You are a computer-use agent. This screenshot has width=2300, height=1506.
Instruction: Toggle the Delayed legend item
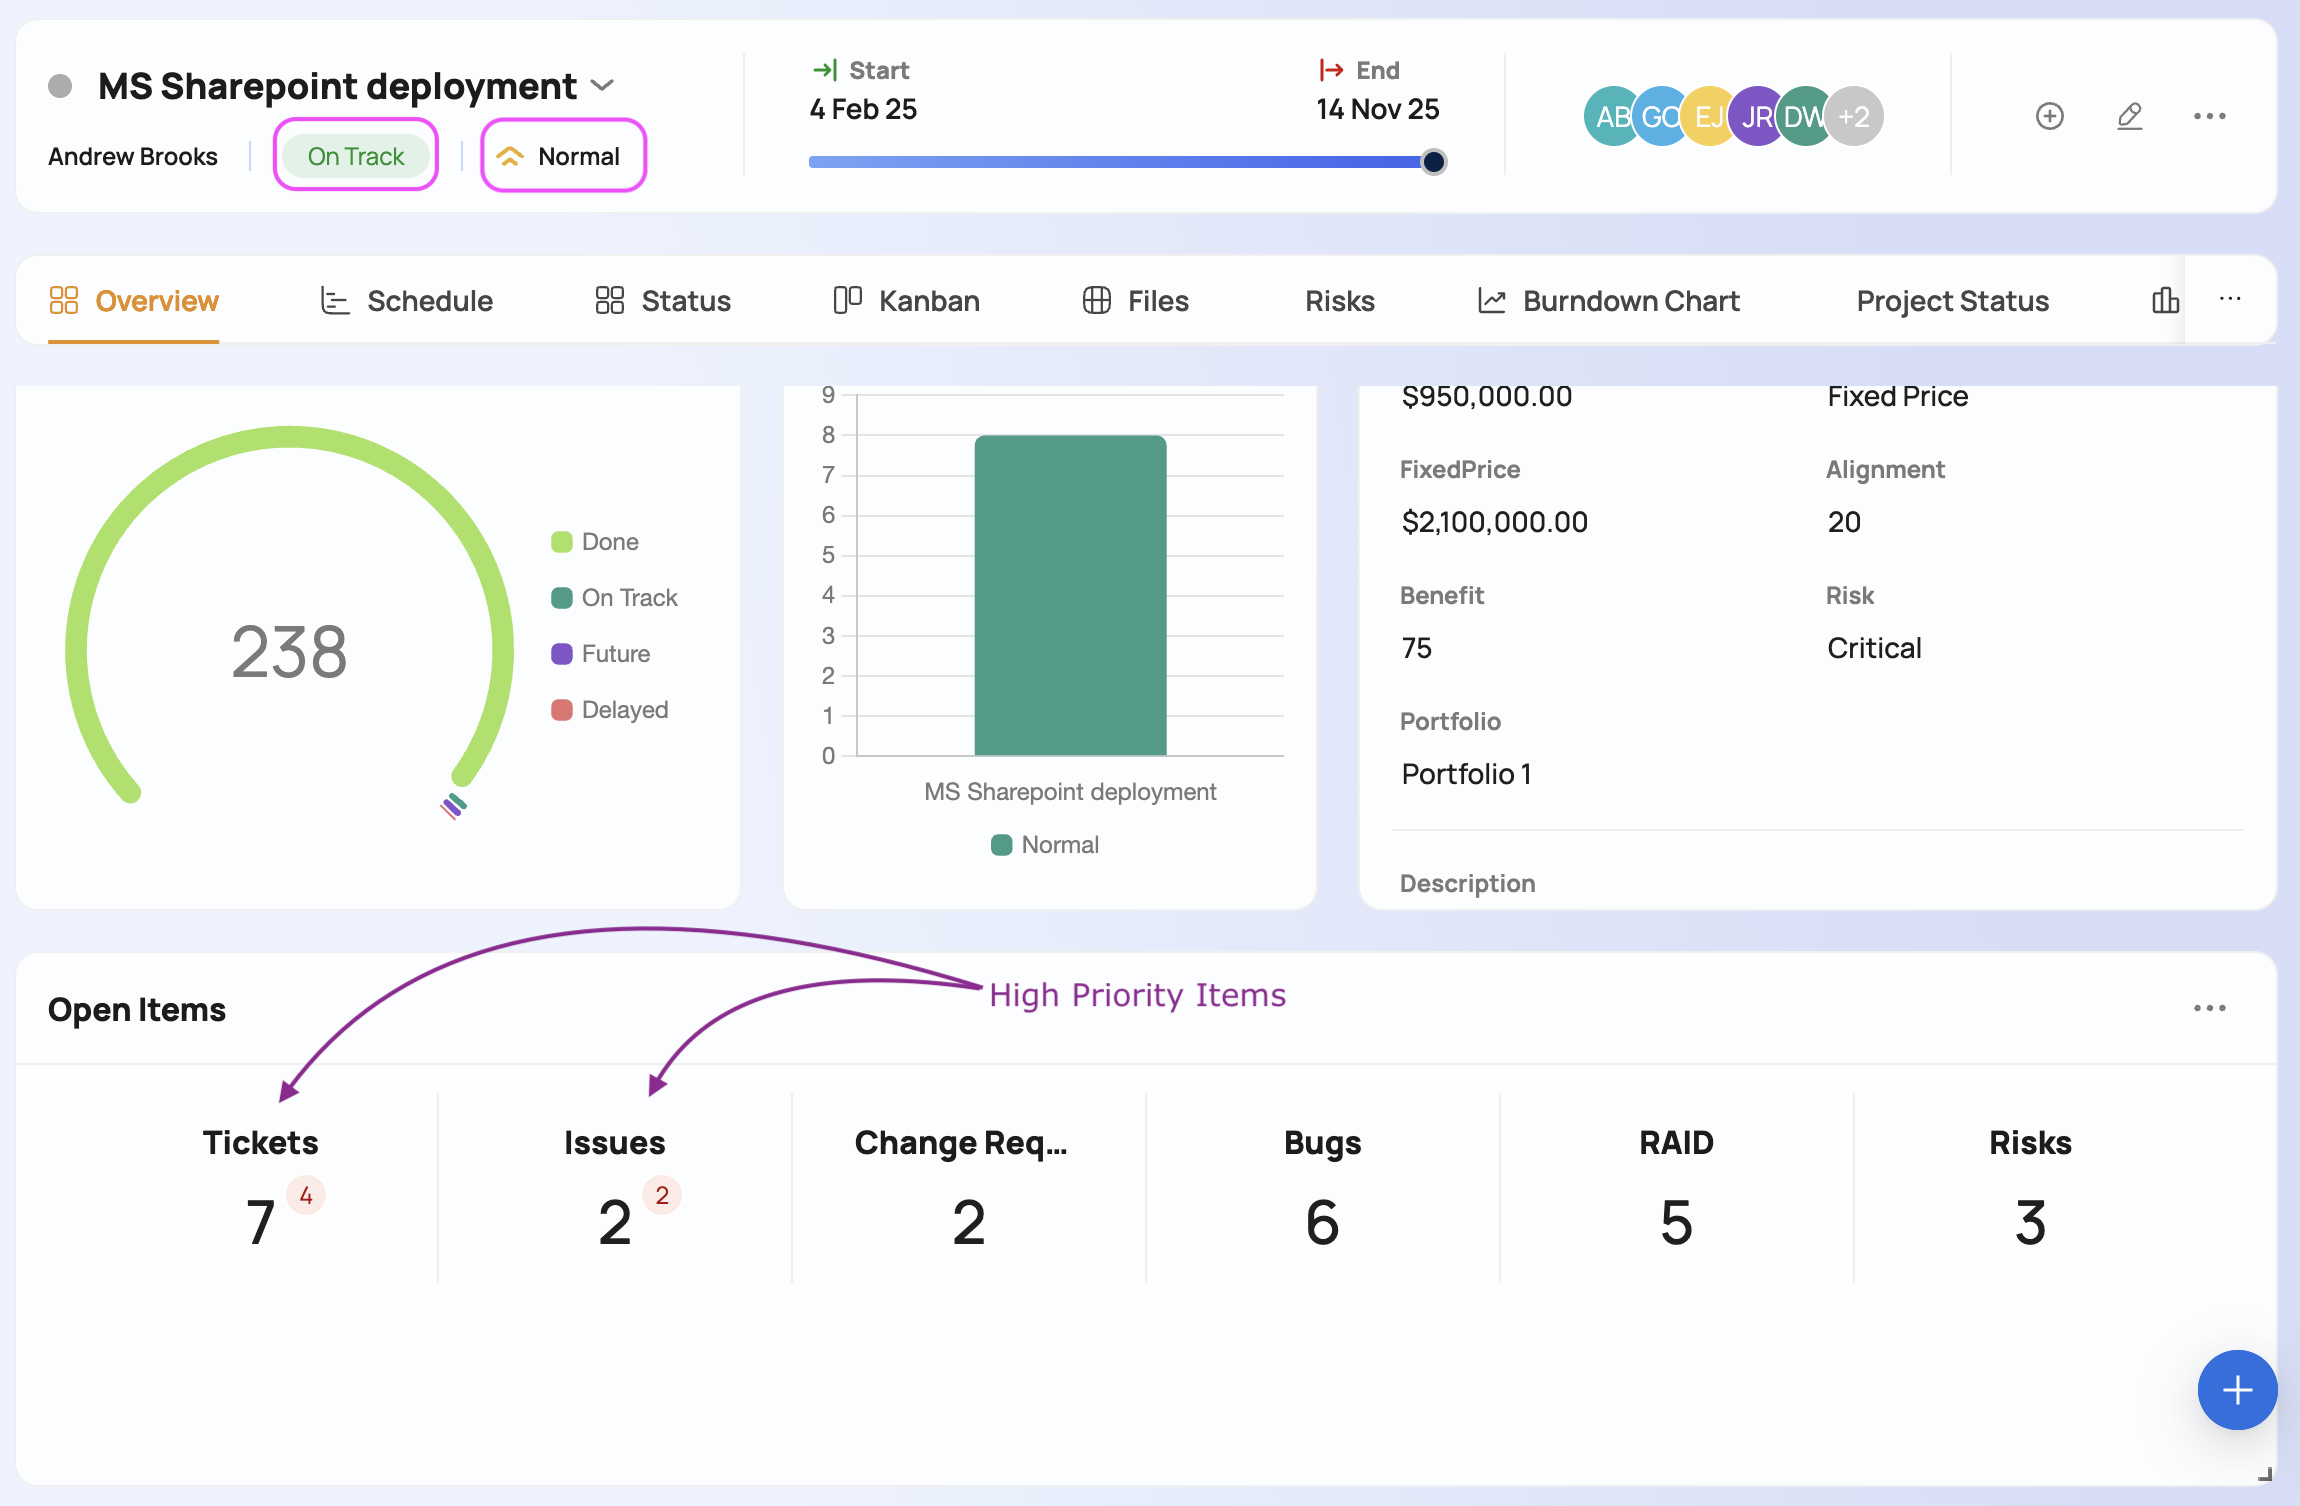[610, 710]
